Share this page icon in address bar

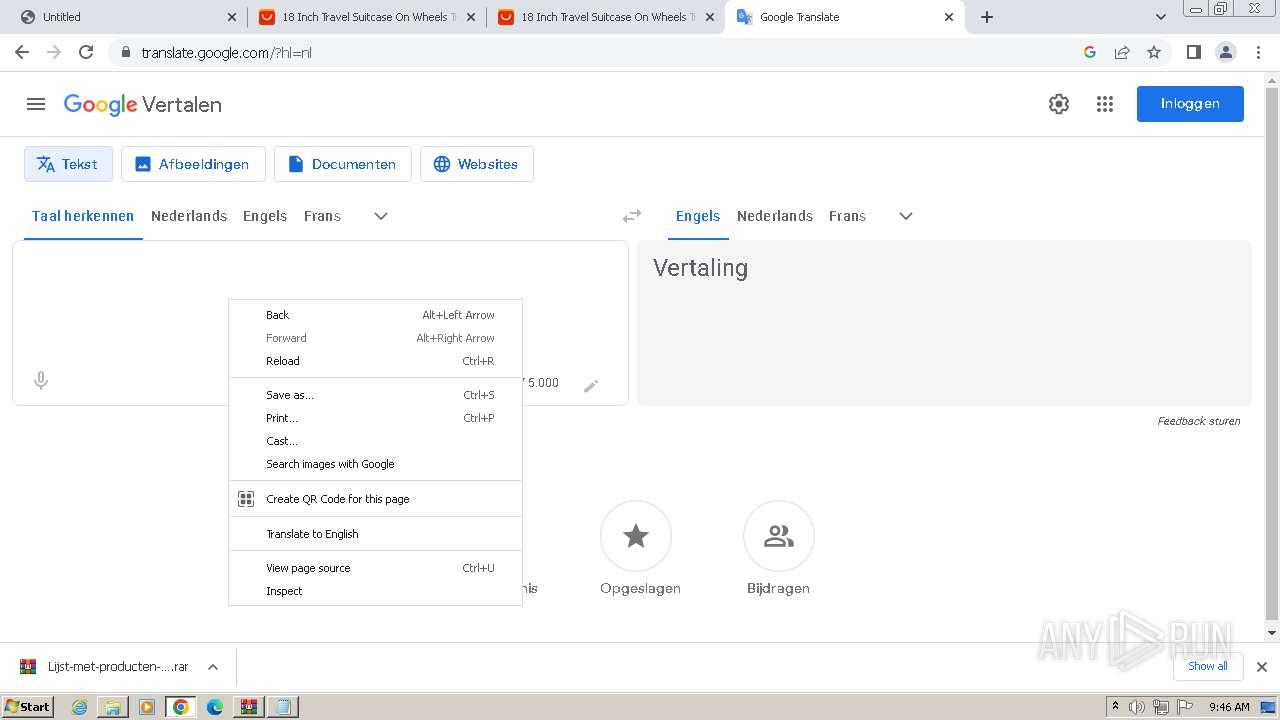(x=1122, y=52)
